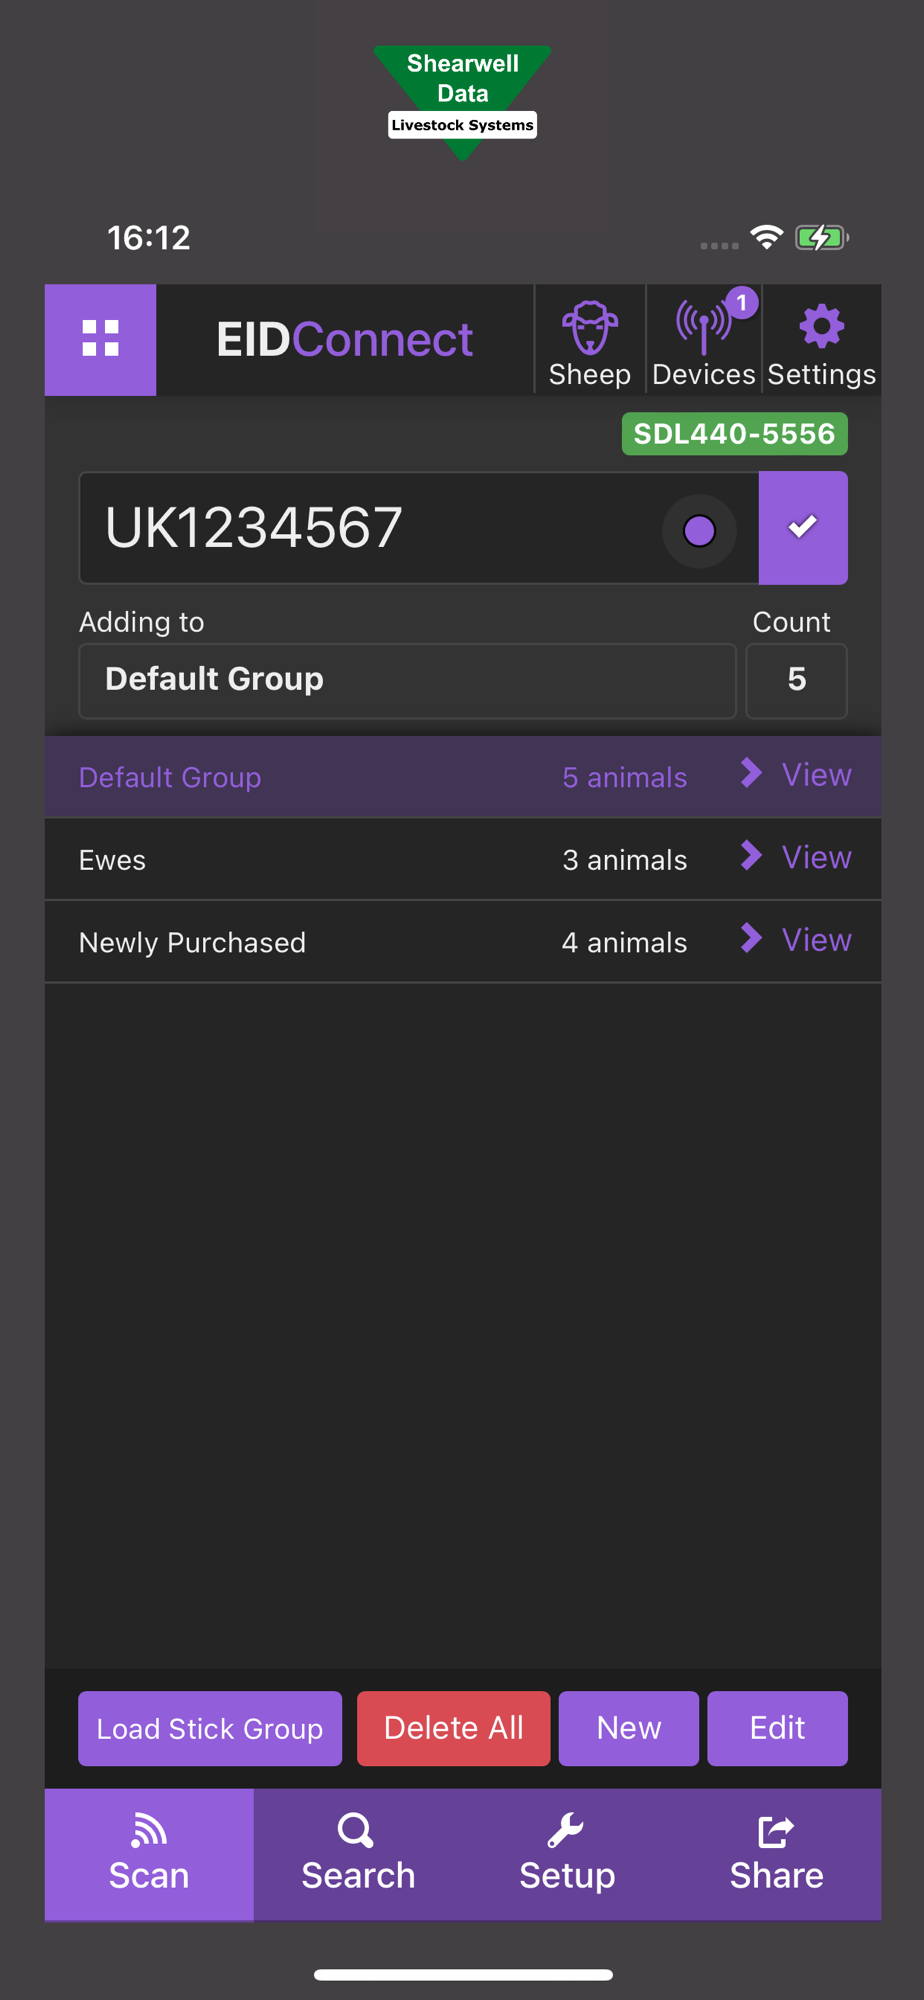Expand Newly Purchased View chevron
Image resolution: width=924 pixels, height=2000 pixels.
[751, 938]
